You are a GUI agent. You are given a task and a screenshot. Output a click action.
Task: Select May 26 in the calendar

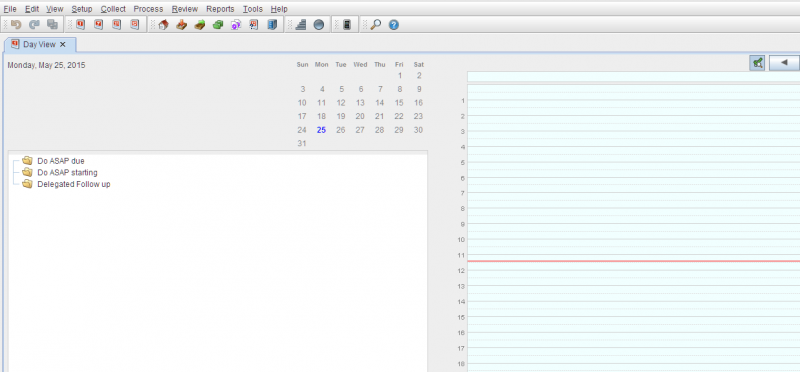(x=341, y=130)
